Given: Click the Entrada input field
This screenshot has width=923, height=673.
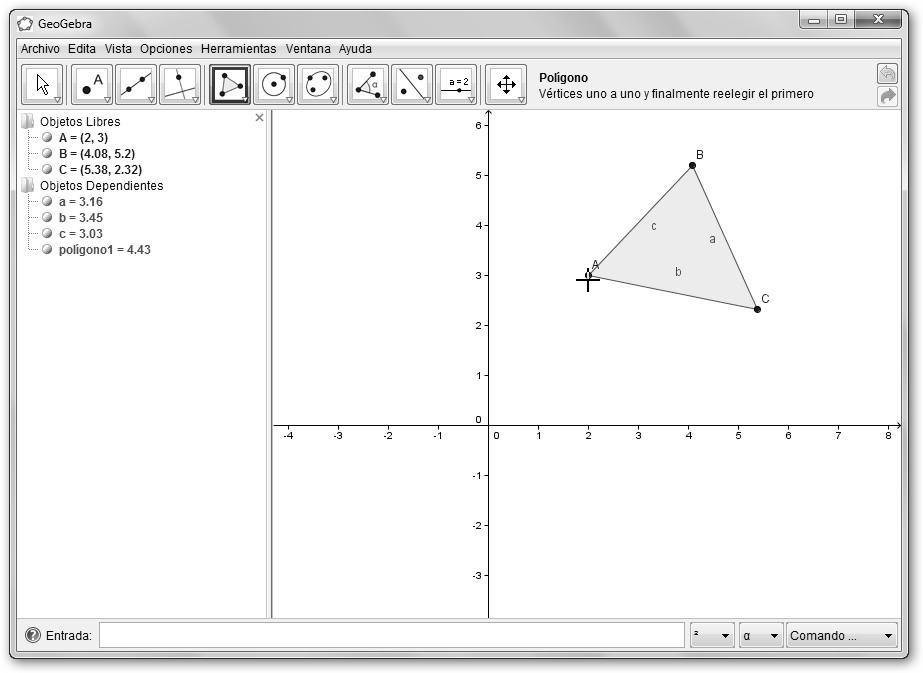Looking at the screenshot, I should coord(391,635).
